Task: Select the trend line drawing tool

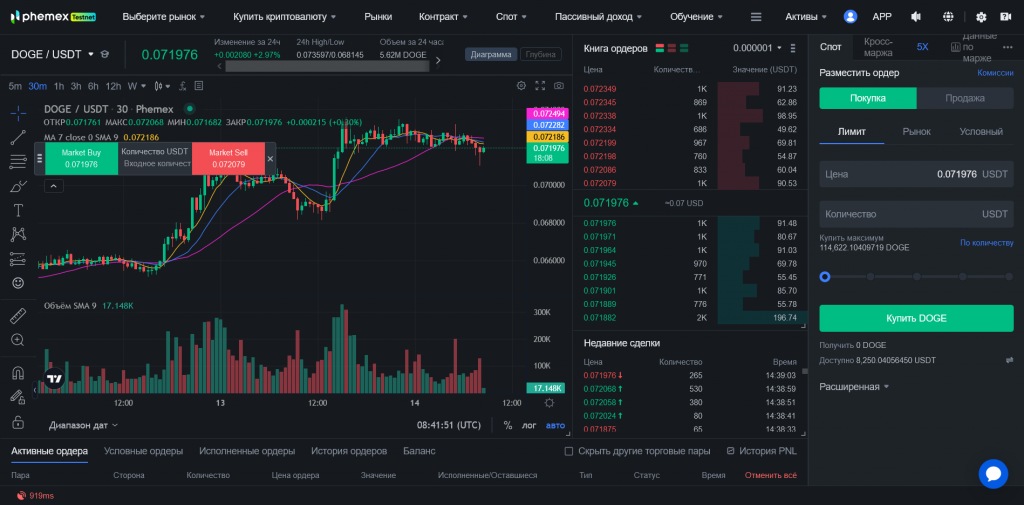Action: (x=18, y=136)
